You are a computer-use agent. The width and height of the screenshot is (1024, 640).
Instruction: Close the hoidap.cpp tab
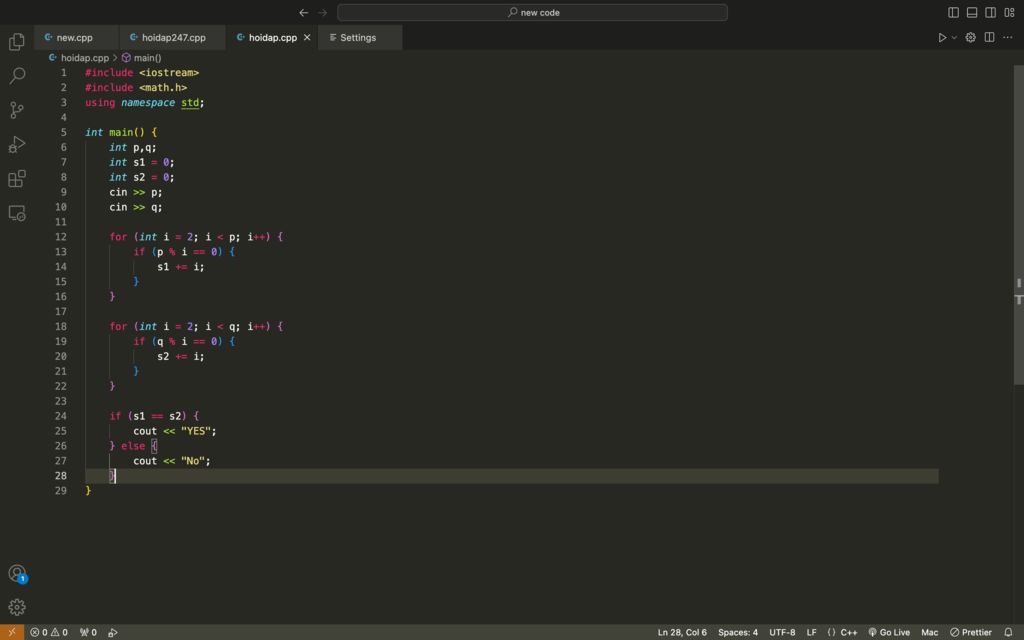click(307, 38)
